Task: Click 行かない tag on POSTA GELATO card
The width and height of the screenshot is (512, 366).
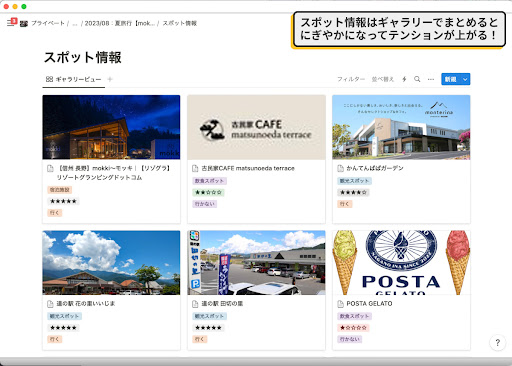Action: click(x=349, y=339)
